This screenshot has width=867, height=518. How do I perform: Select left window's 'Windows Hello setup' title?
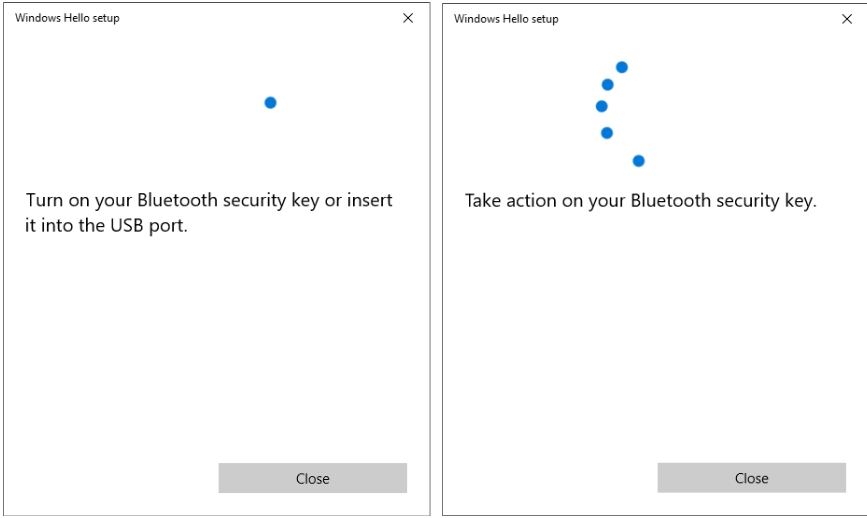pos(67,19)
